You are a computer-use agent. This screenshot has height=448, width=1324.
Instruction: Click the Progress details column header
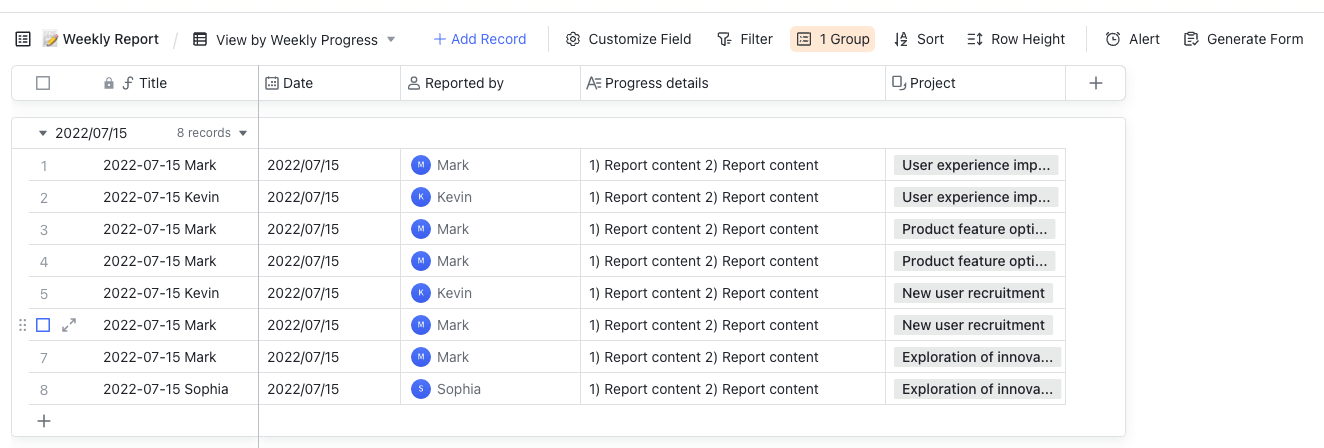click(656, 83)
